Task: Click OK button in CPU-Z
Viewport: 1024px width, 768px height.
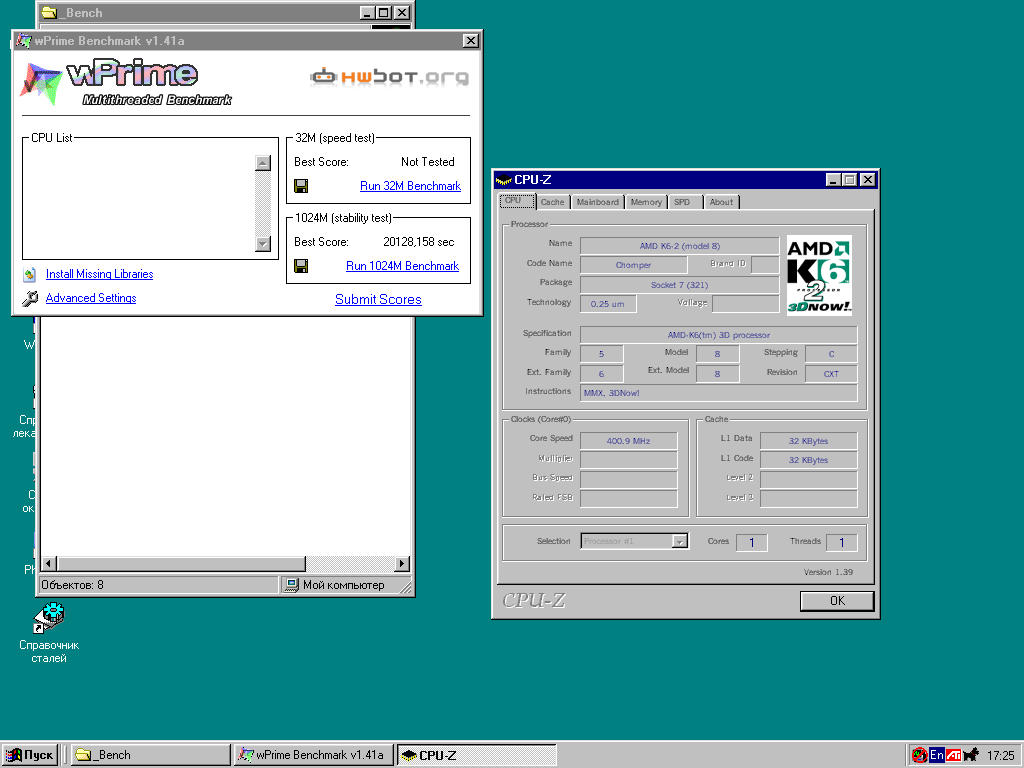Action: point(837,601)
